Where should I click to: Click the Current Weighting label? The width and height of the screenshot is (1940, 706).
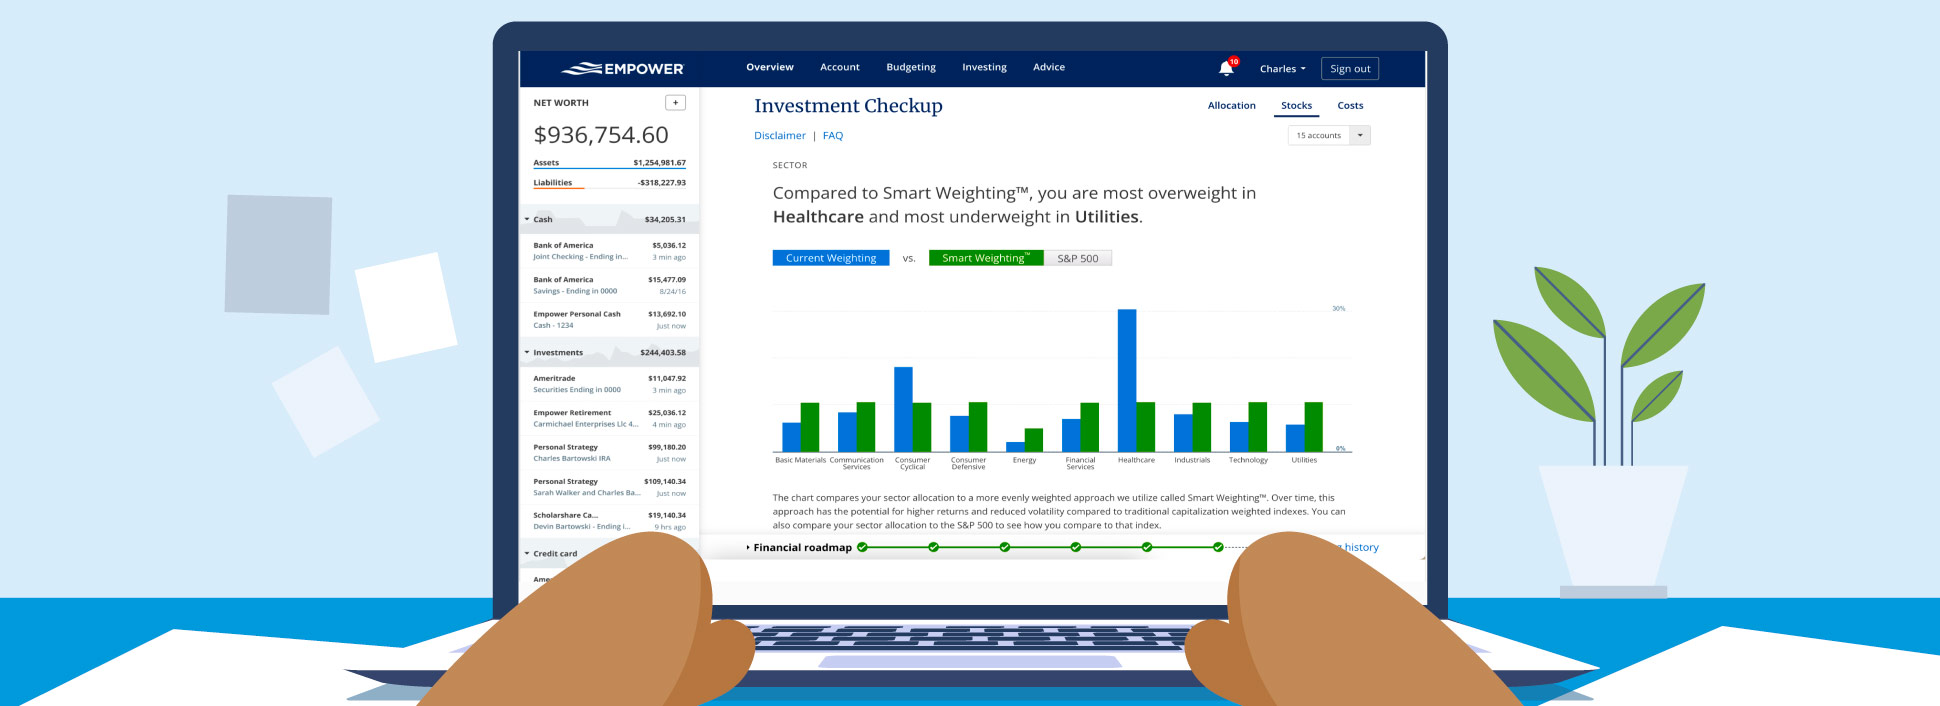831,258
